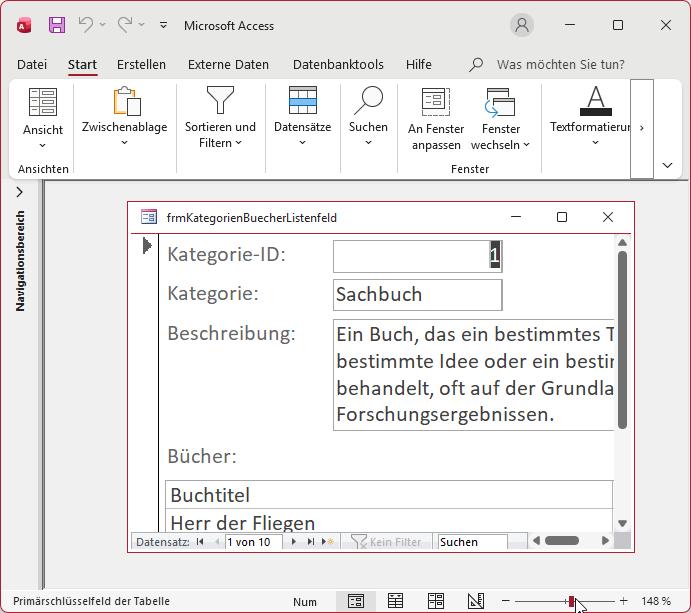Viewport: 691px width, 613px height.
Task: Click the '1 von 10' record number box
Action: (253, 542)
